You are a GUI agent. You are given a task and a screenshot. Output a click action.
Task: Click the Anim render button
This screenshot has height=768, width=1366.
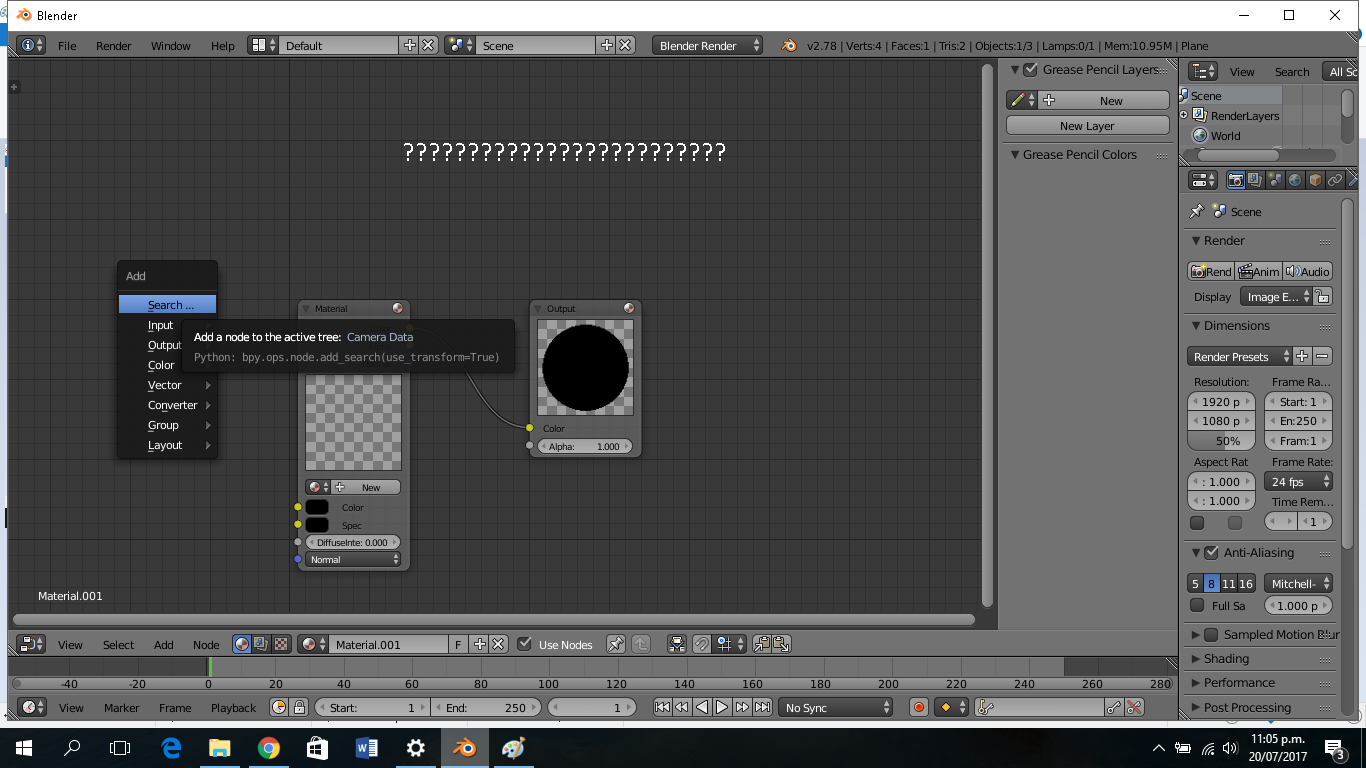point(1258,271)
